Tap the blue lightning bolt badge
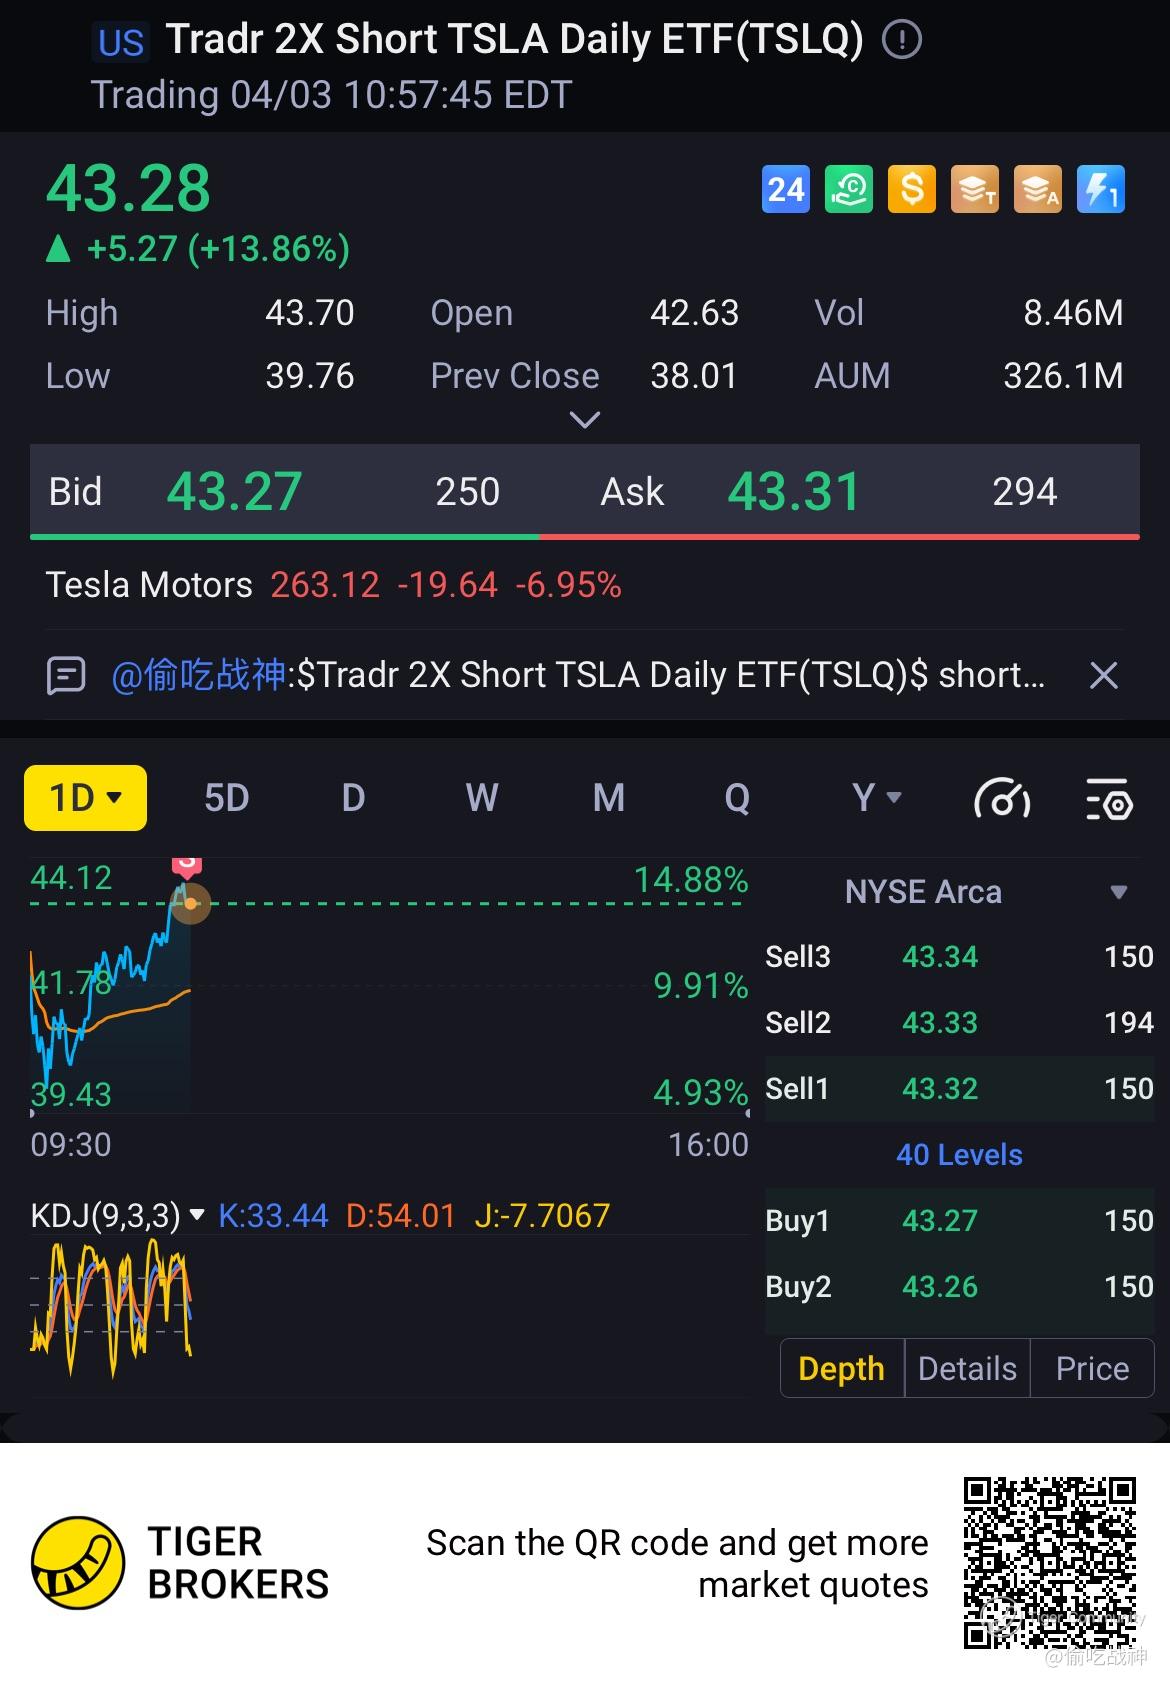 click(x=1101, y=189)
